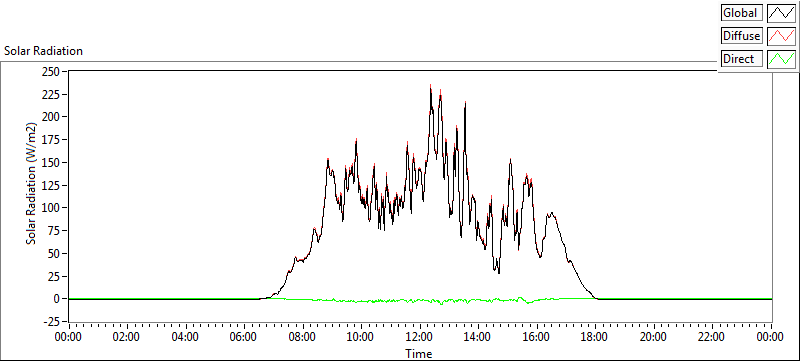Click the Diffuse plot legend line icon
800x361 pixels.
[781, 36]
